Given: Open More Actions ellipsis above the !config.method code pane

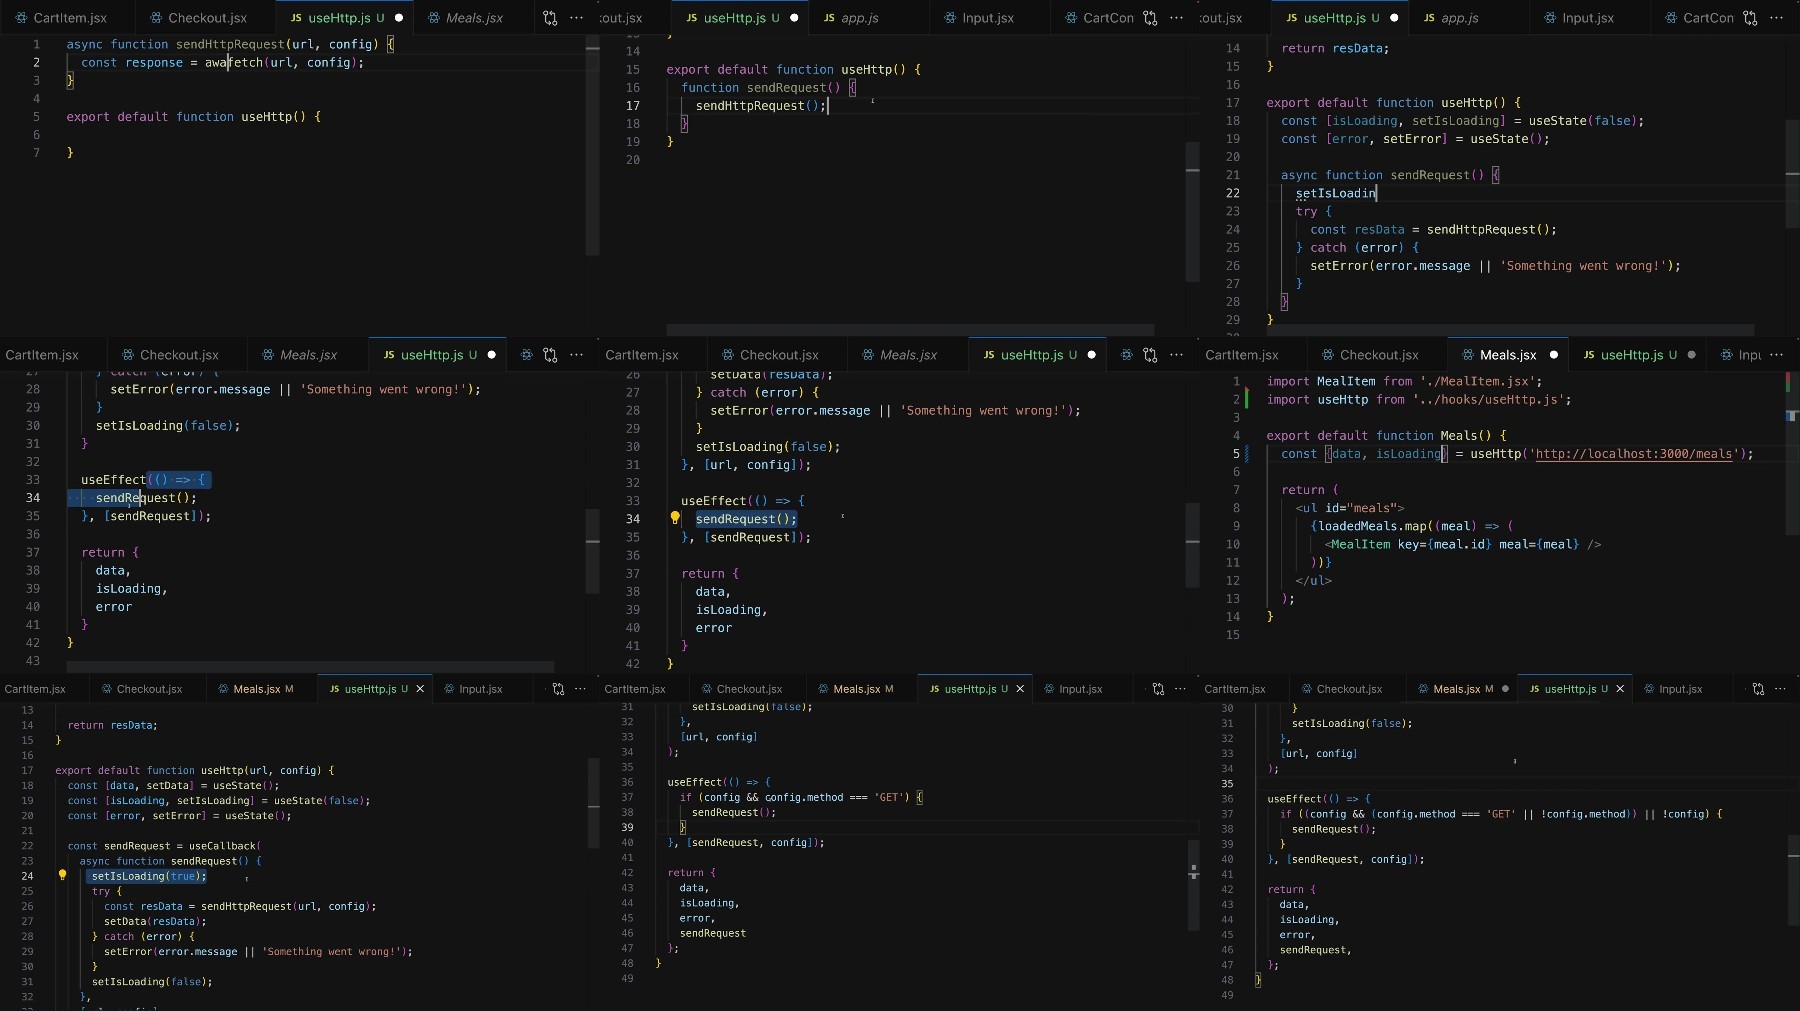Looking at the screenshot, I should click(1780, 689).
